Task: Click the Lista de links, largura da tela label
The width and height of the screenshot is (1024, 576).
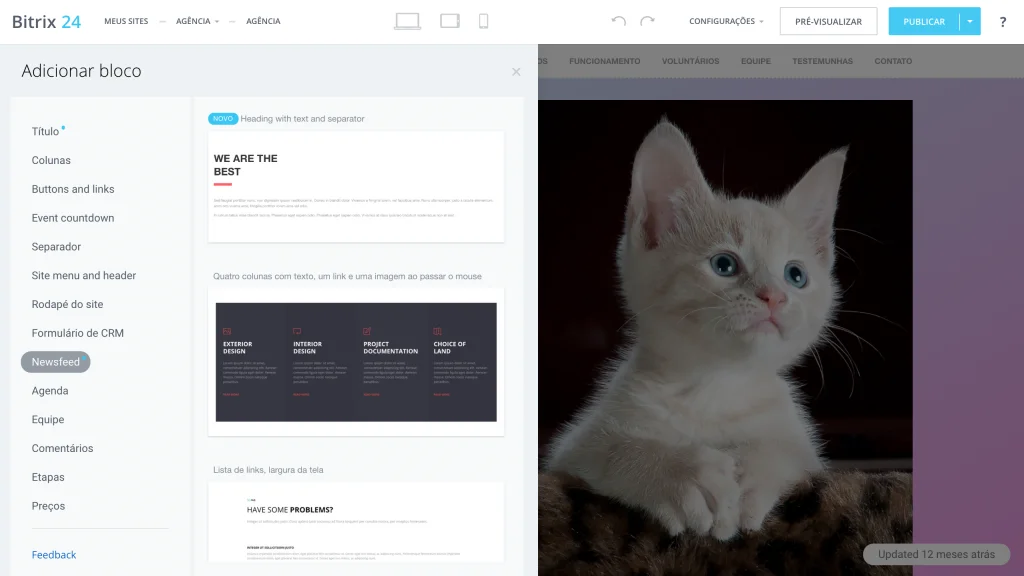Action: click(x=268, y=470)
